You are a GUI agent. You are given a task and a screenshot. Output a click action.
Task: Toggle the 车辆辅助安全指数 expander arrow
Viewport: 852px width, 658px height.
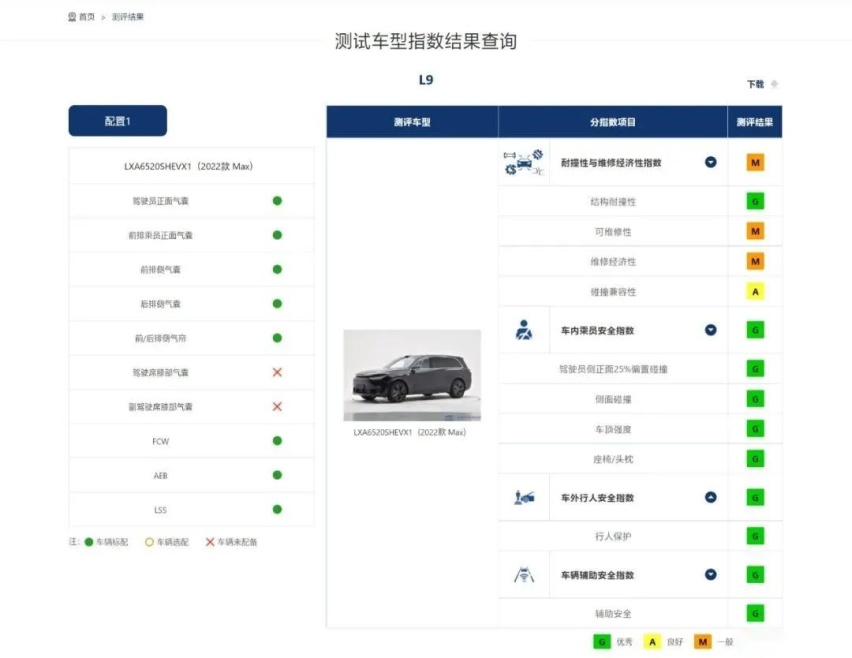[x=710, y=574]
